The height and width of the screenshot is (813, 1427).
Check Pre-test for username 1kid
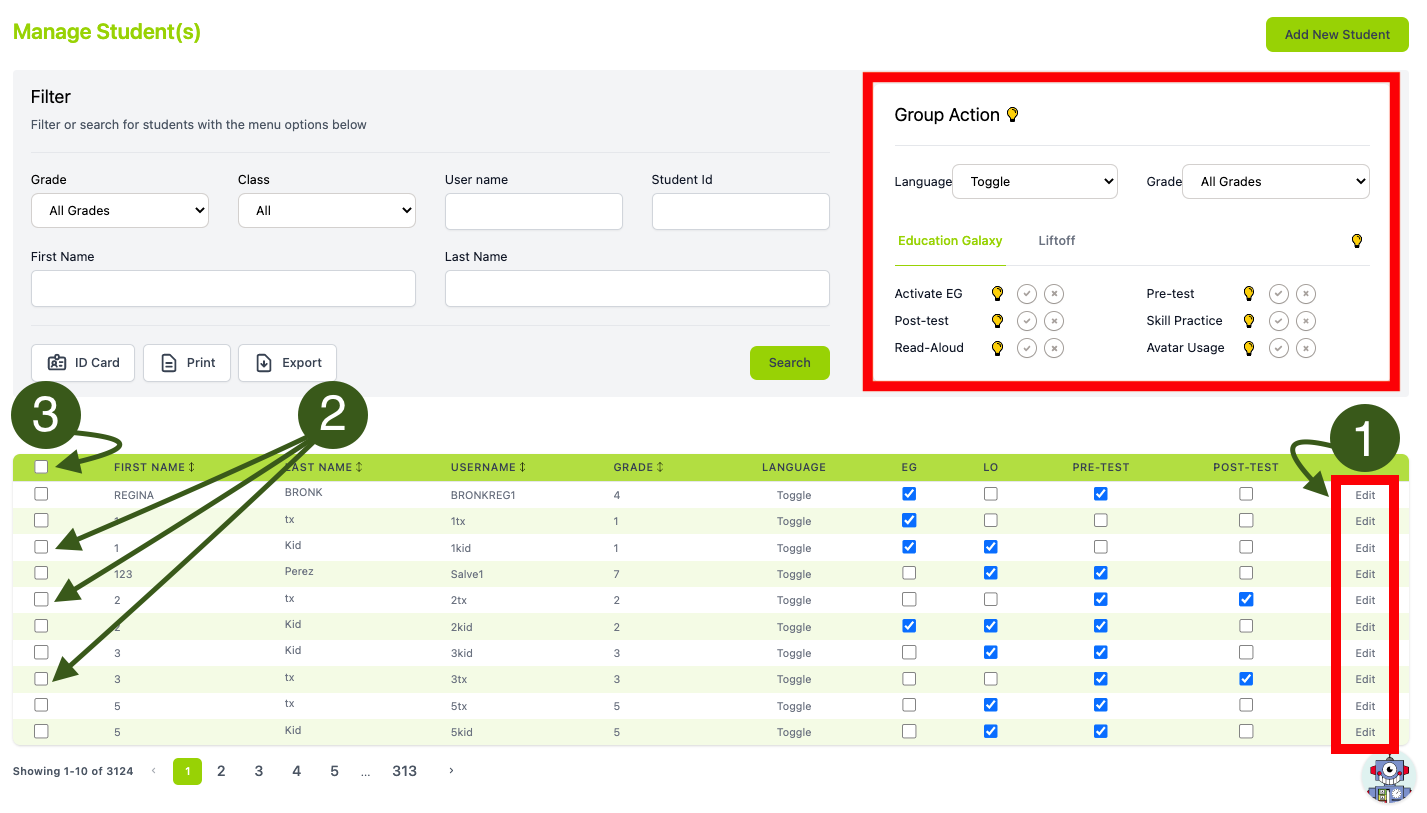coord(1100,547)
